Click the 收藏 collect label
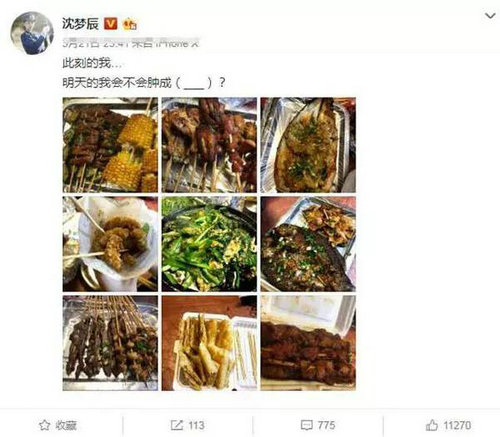 (x=66, y=425)
